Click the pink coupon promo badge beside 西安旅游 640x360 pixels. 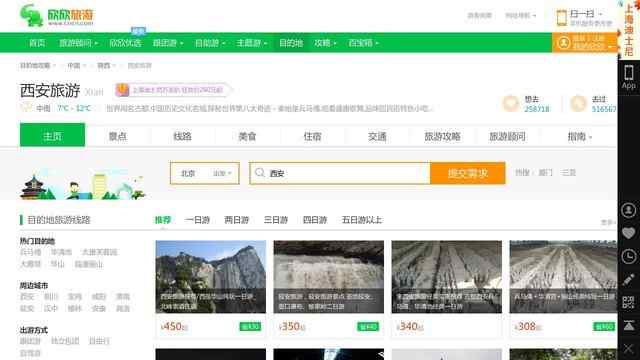[x=173, y=90]
